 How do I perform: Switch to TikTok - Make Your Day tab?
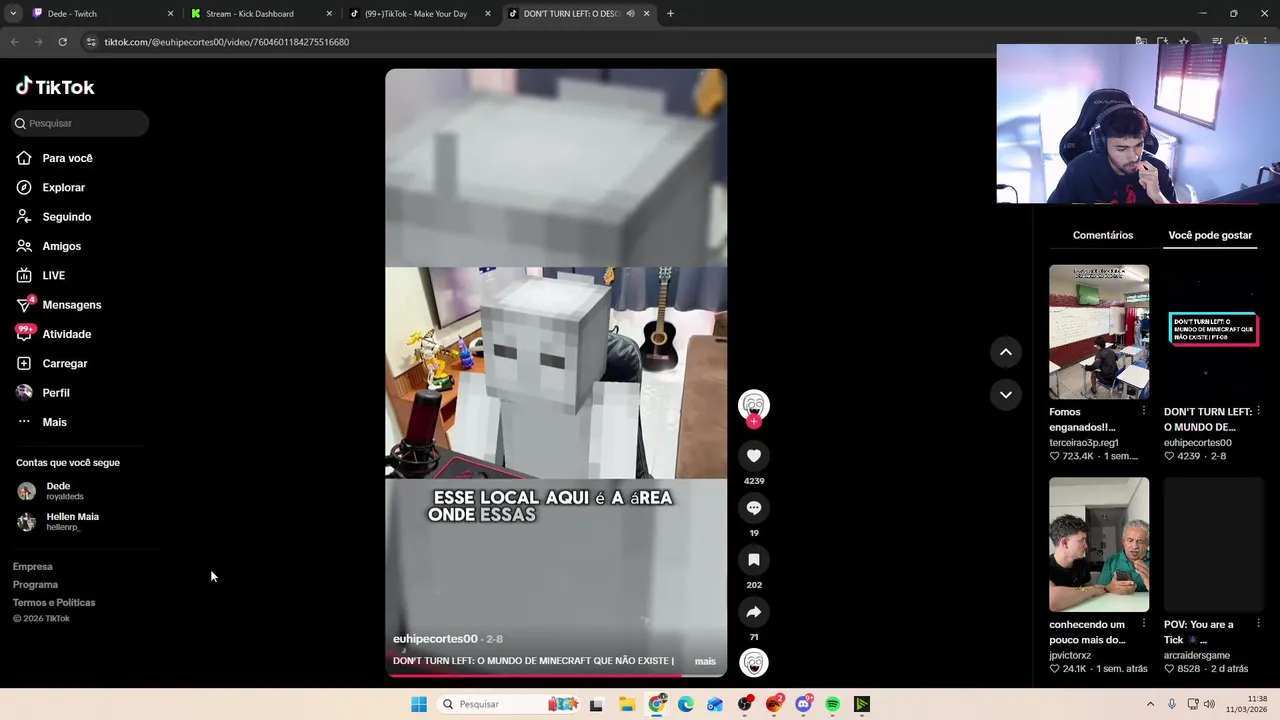click(x=418, y=14)
